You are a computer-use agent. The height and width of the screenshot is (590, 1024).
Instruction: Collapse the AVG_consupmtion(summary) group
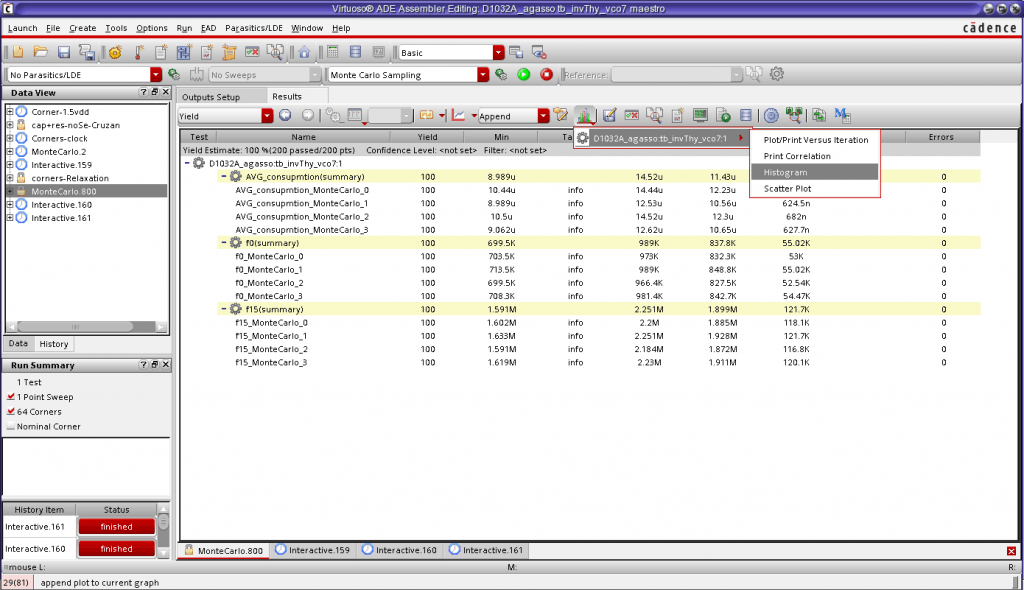pyautogui.click(x=223, y=176)
